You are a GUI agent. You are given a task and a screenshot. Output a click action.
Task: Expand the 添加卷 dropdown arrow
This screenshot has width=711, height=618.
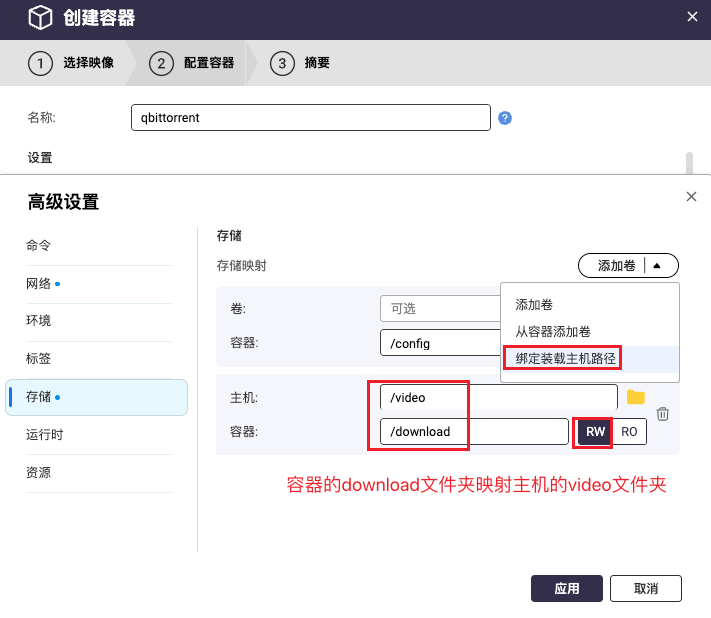657,266
